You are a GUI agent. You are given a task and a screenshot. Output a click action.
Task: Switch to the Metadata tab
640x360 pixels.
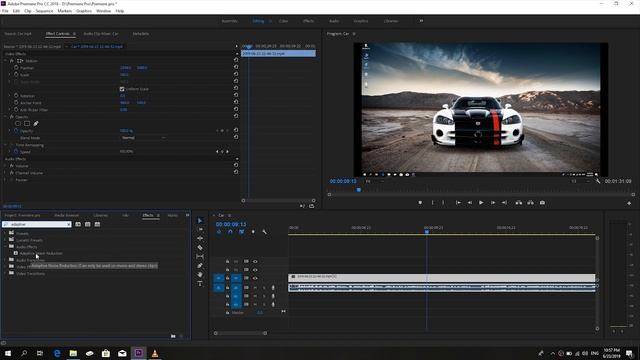pos(140,33)
